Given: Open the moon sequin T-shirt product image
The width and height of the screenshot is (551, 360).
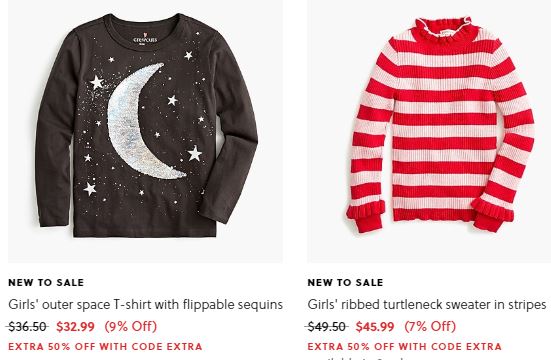Looking at the screenshot, I should (145, 131).
